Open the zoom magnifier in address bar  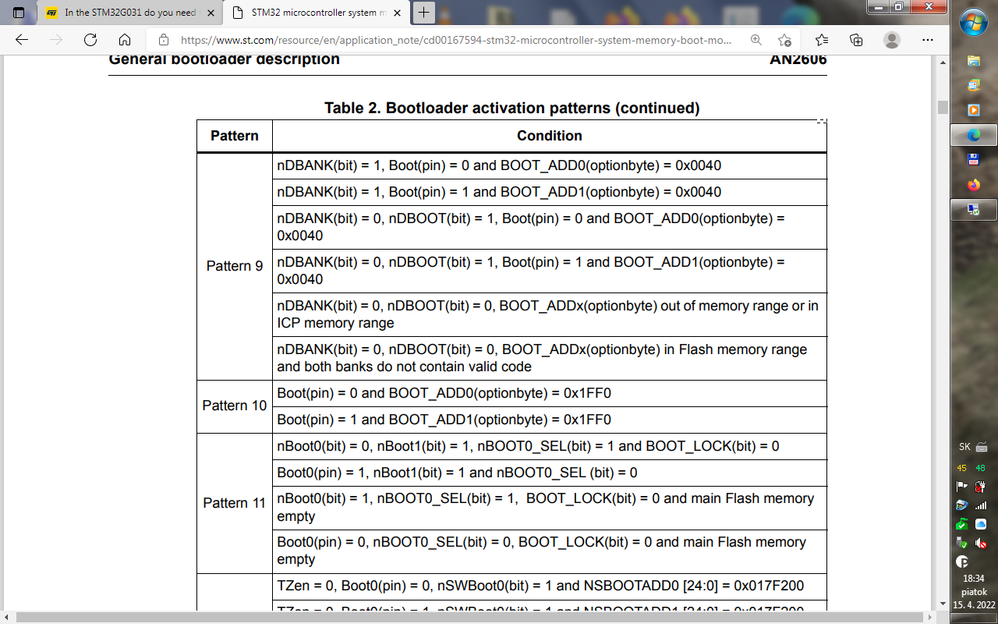pyautogui.click(x=756, y=40)
